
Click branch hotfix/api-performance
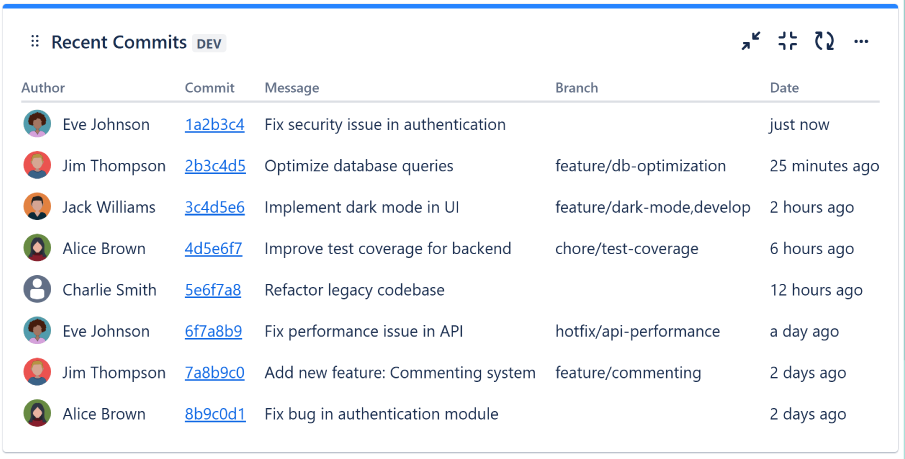(638, 331)
